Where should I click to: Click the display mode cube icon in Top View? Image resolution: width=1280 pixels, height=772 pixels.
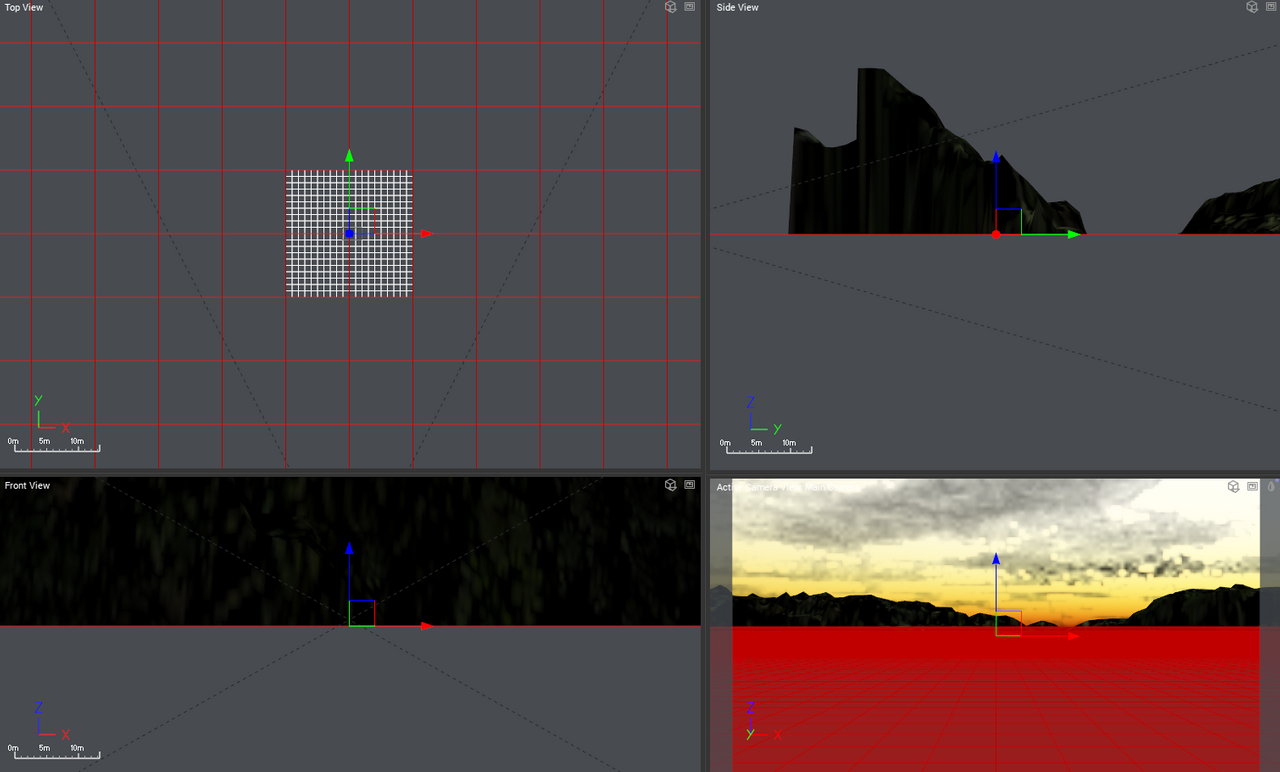671,7
